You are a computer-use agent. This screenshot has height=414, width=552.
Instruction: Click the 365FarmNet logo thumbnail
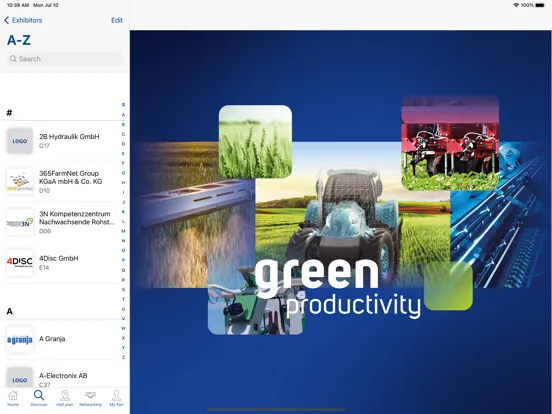20,182
